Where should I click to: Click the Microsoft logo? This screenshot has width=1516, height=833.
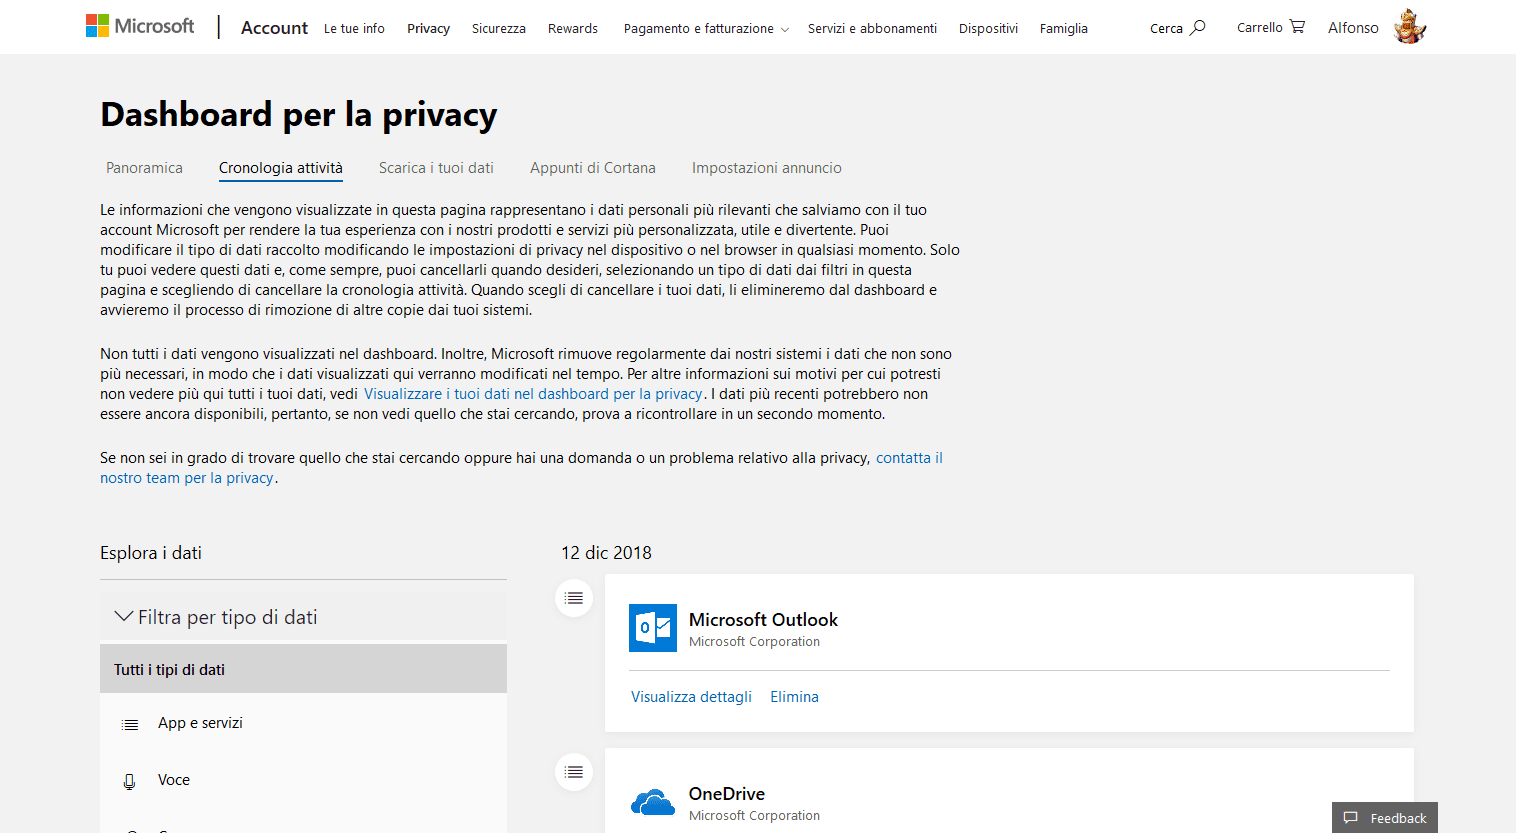coord(140,26)
